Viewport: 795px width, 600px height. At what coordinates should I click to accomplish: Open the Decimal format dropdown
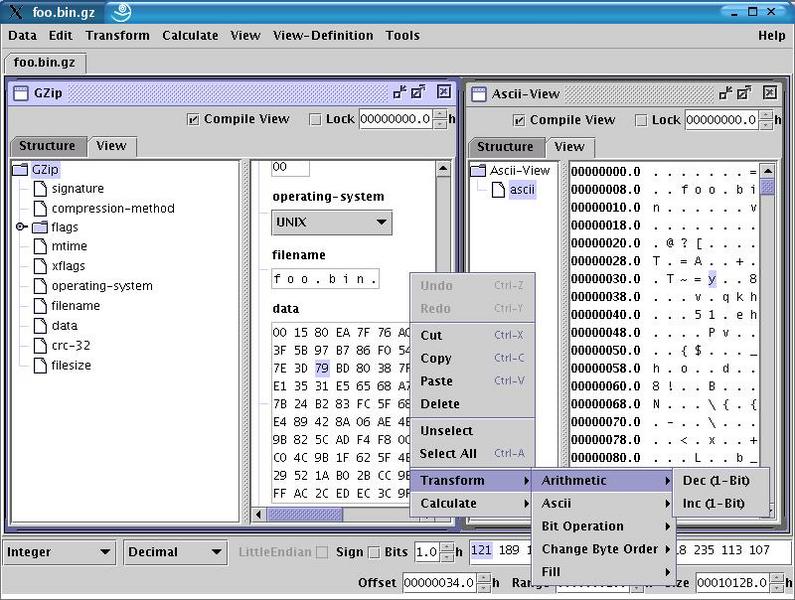coord(175,552)
